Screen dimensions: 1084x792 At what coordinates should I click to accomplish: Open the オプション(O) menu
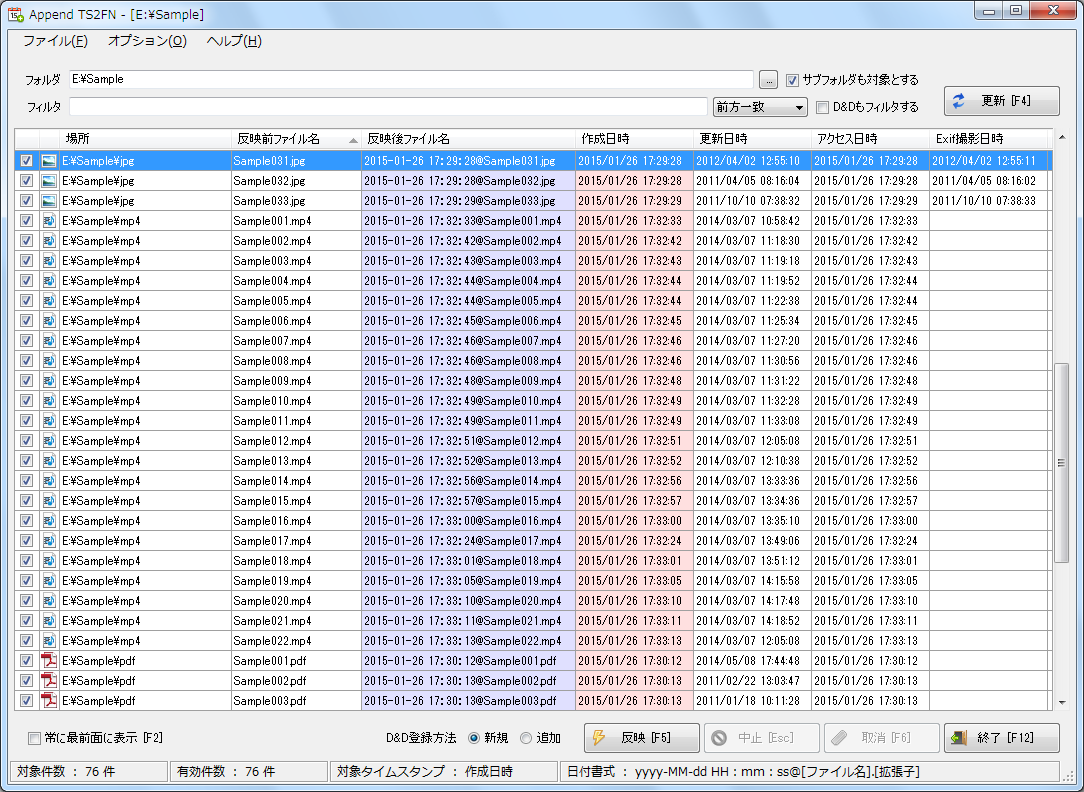tap(147, 41)
